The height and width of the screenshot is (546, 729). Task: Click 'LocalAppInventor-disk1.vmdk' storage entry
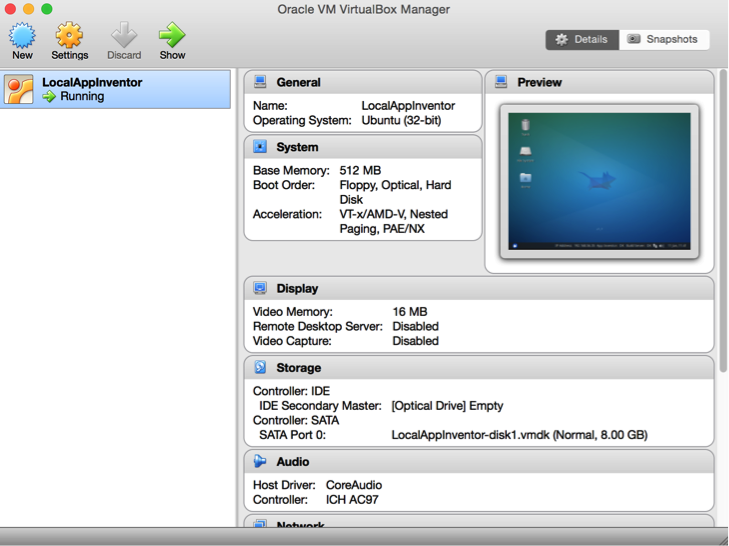click(519, 435)
